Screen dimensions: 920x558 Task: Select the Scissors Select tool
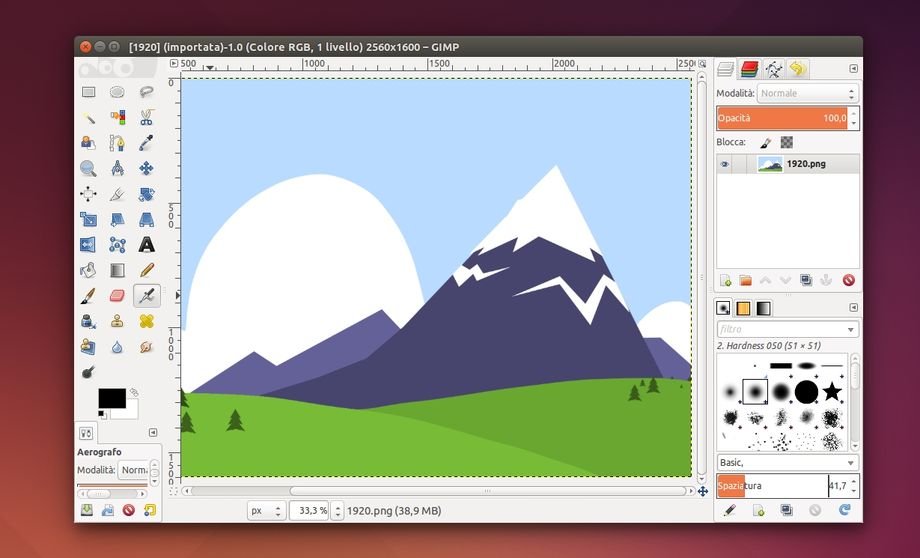(146, 117)
